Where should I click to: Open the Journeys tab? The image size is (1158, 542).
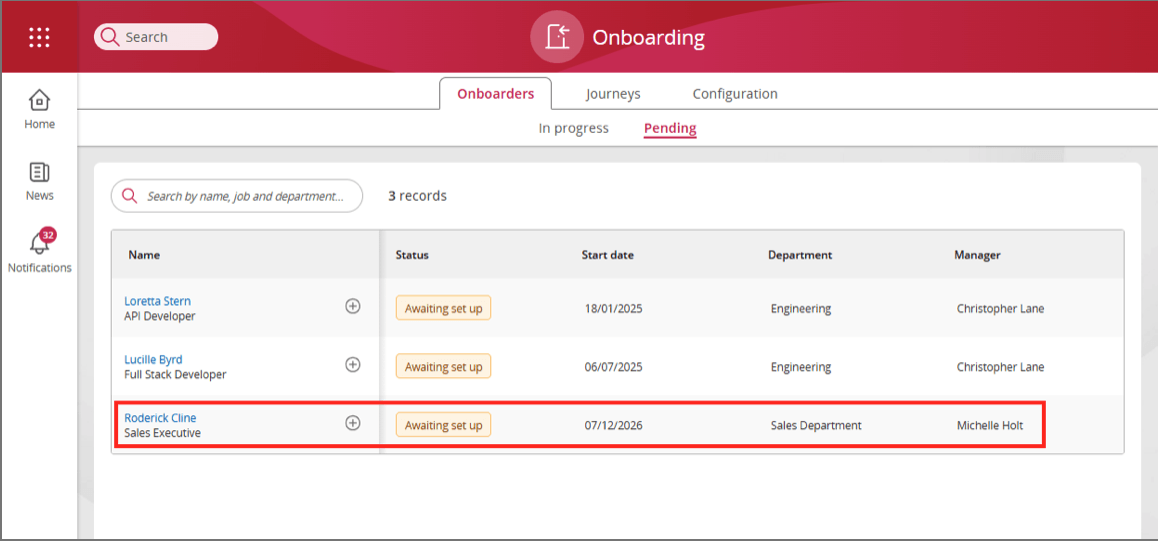pos(613,94)
